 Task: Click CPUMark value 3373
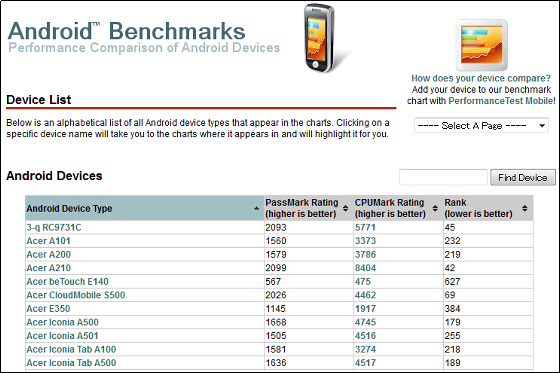pyautogui.click(x=365, y=241)
